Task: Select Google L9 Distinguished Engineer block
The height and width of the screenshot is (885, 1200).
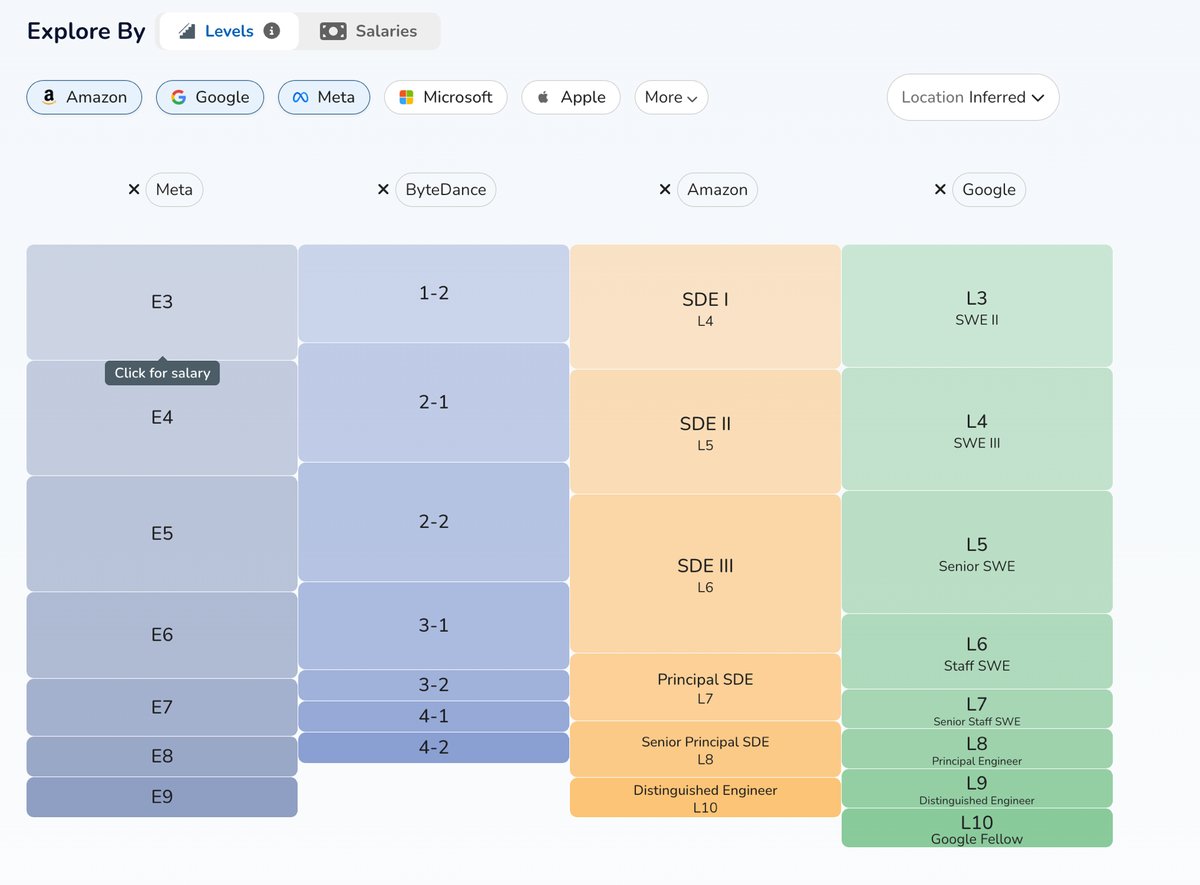Action: pos(977,789)
